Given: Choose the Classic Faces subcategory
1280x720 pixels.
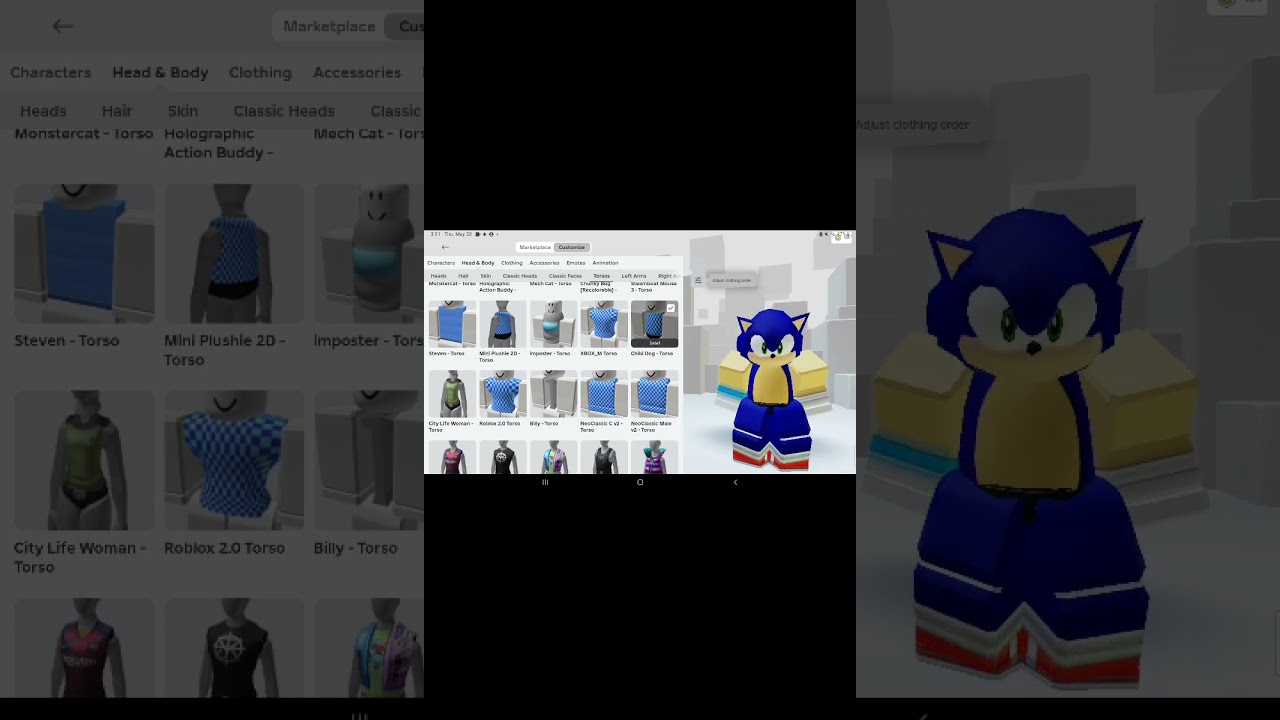Looking at the screenshot, I should (565, 276).
